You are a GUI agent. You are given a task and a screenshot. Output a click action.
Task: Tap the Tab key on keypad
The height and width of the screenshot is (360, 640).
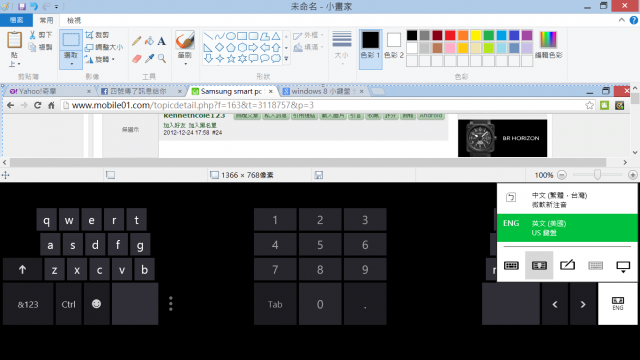click(x=275, y=304)
